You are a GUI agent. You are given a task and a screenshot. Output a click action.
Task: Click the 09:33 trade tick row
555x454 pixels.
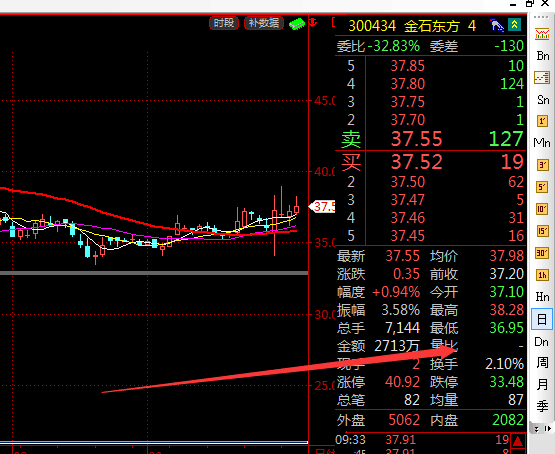tap(423, 440)
